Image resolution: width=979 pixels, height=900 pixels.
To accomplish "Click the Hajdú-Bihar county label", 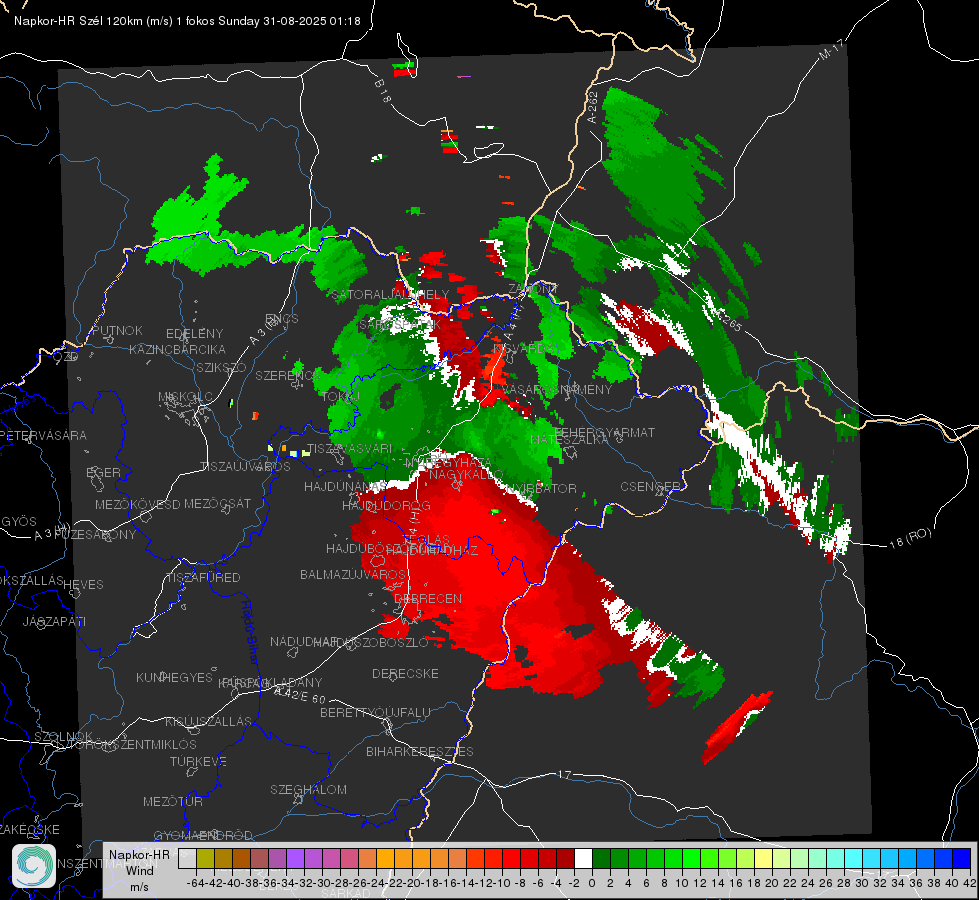I will 250,632.
